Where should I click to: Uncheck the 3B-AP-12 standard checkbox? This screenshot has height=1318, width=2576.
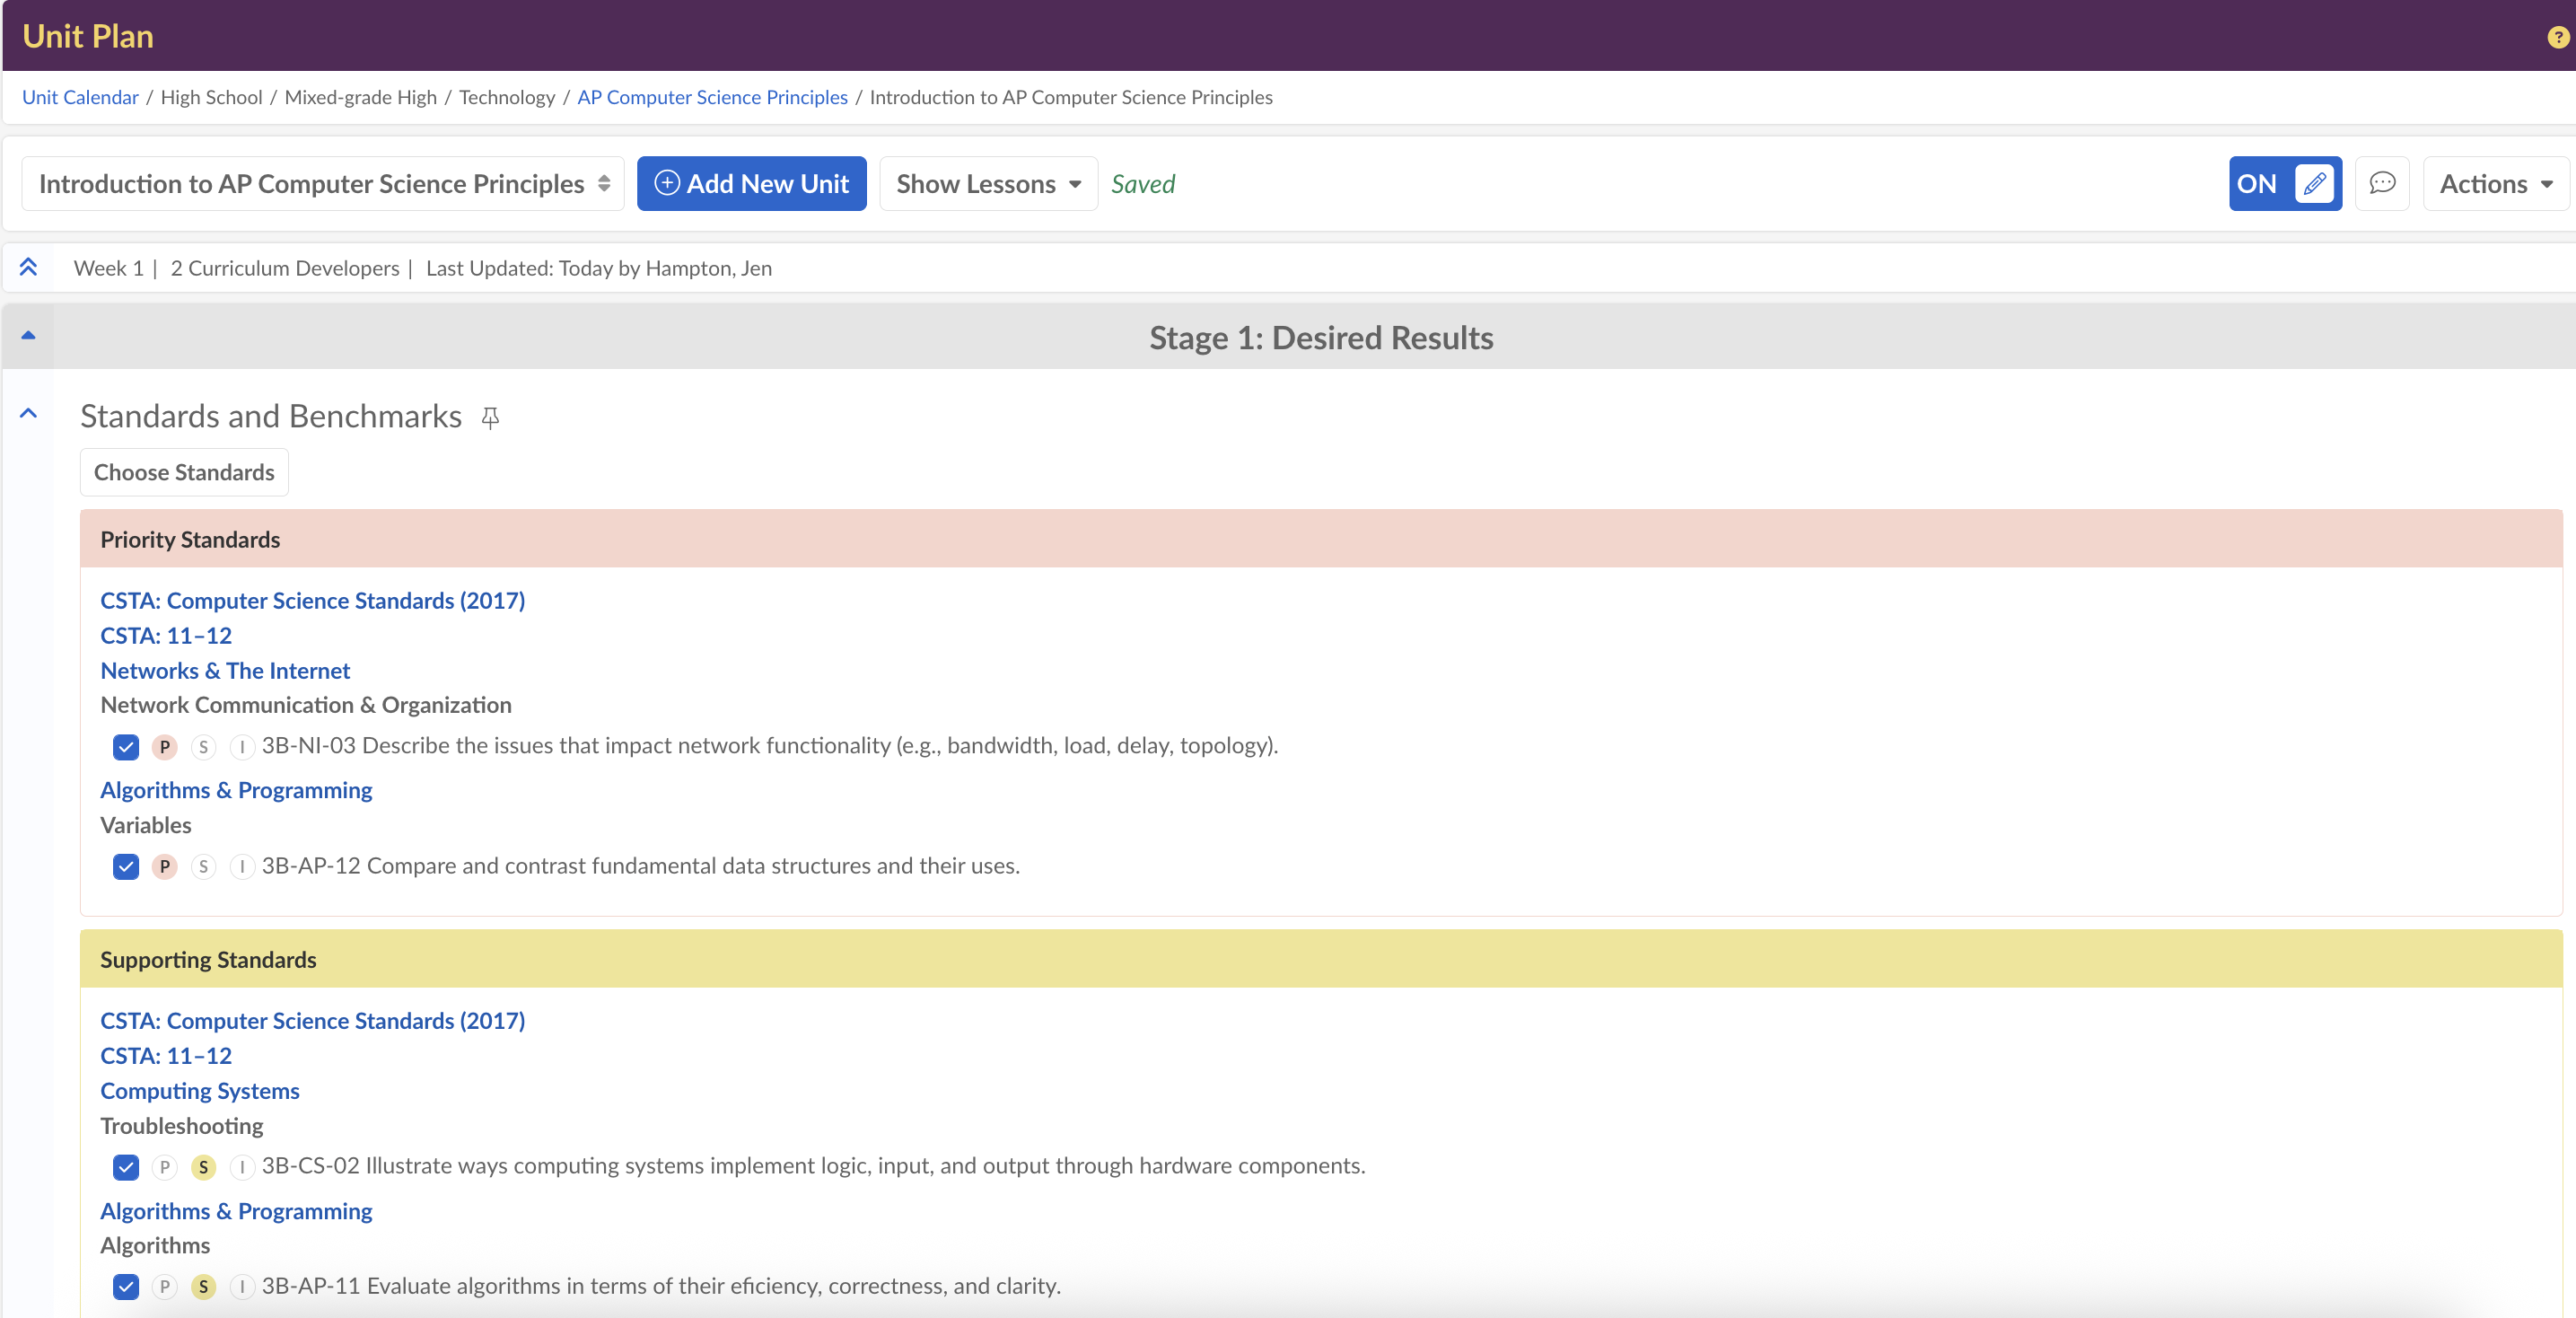point(126,866)
